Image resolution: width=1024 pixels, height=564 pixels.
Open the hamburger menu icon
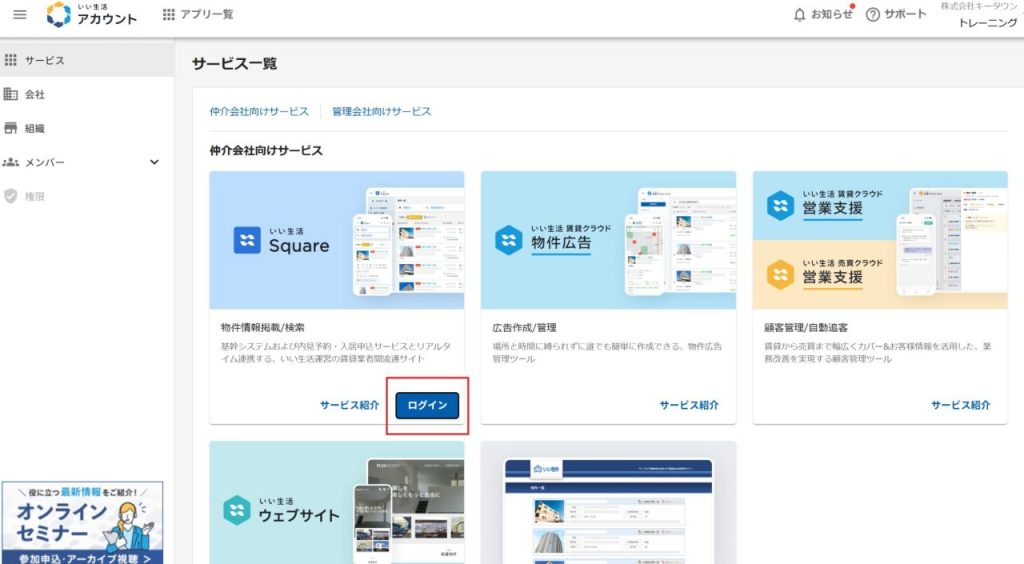click(20, 15)
